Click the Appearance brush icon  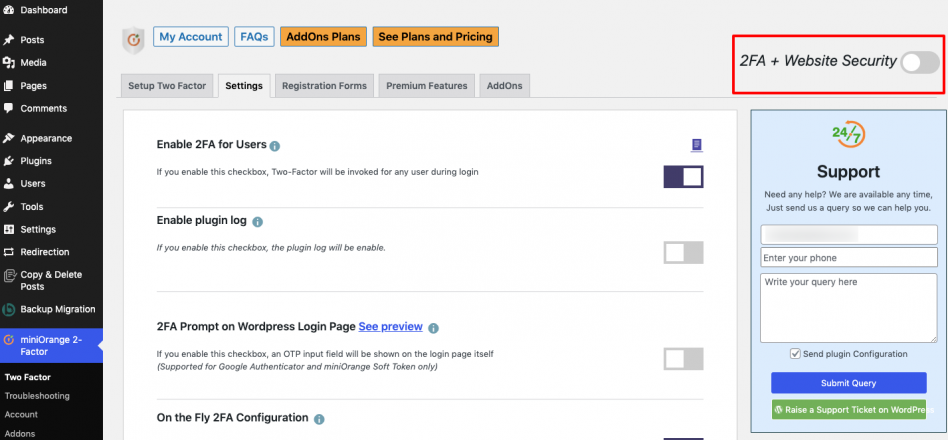[8, 138]
